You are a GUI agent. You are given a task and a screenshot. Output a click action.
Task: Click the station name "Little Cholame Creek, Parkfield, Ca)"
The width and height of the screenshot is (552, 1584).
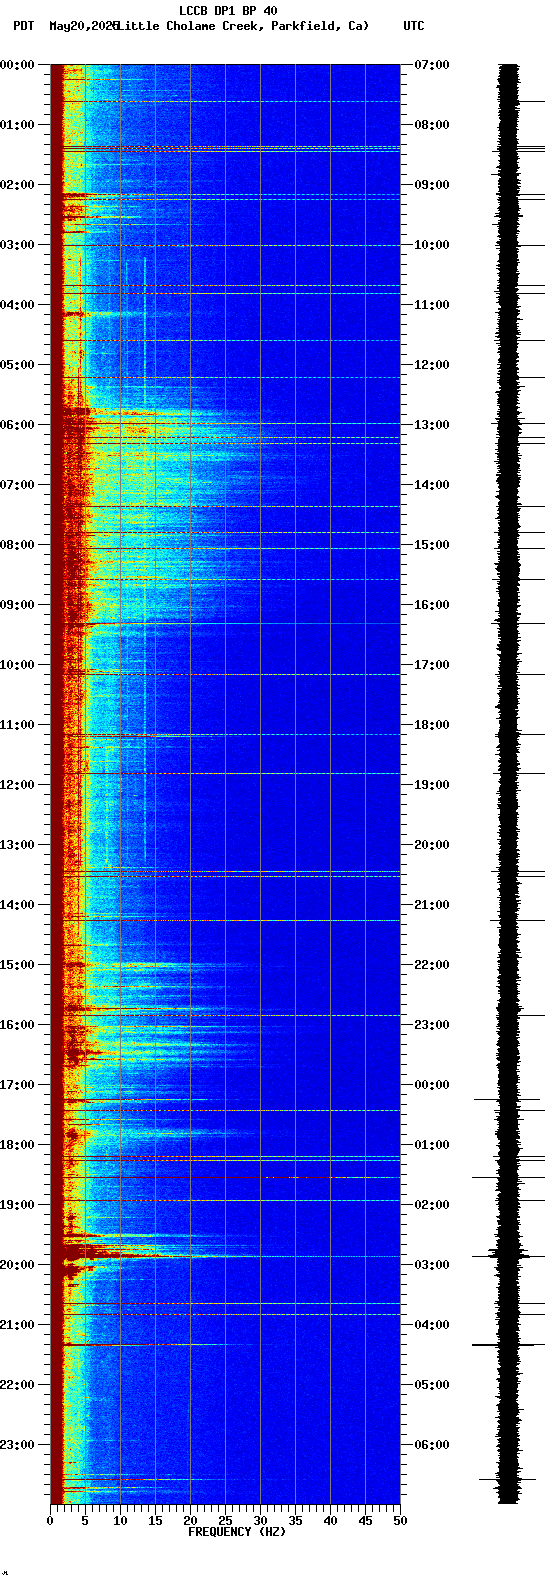click(243, 26)
